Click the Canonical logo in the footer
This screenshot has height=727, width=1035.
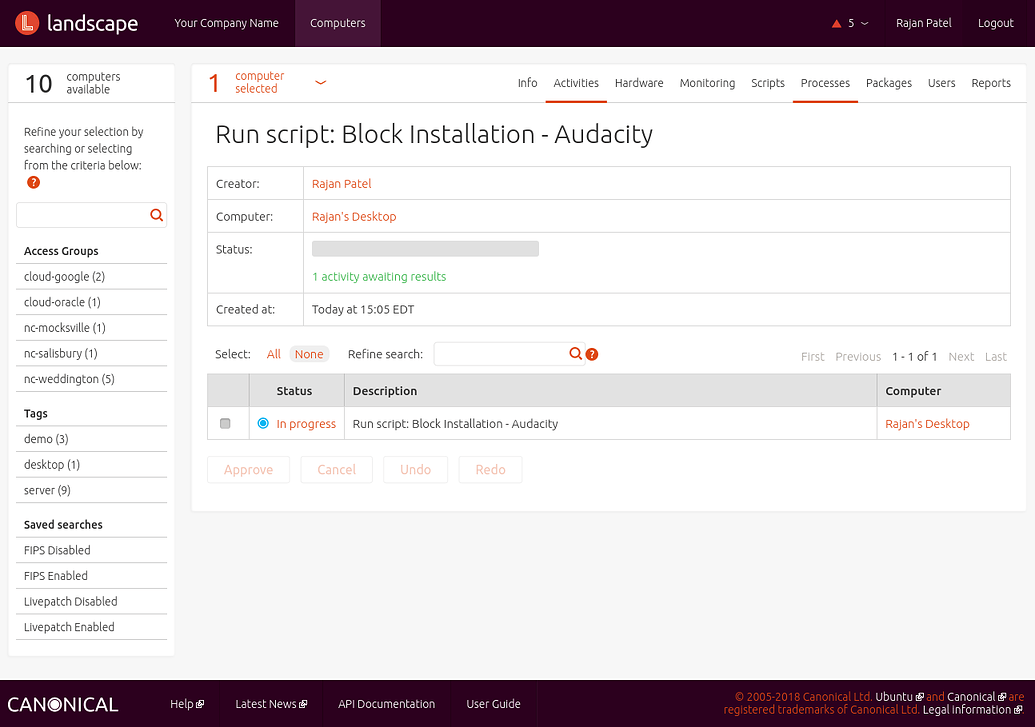click(62, 704)
